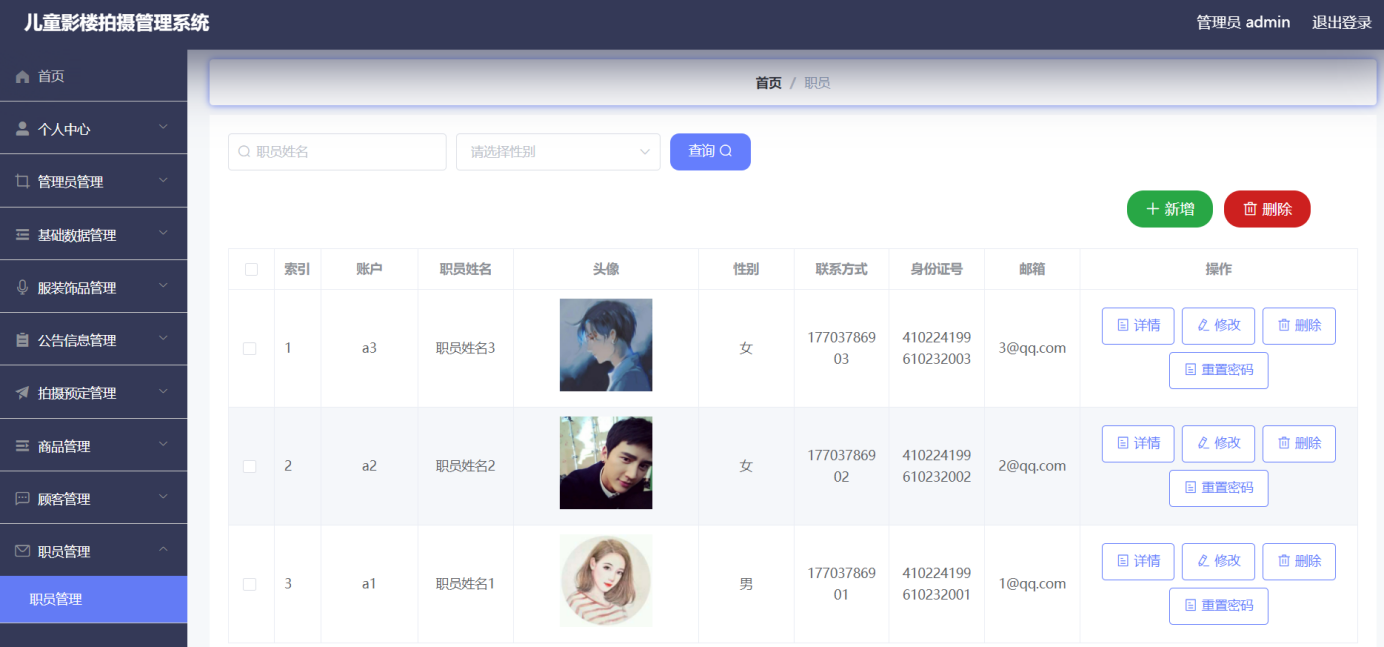Open the 请选择性别 gender dropdown
This screenshot has width=1384, height=647.
(558, 152)
